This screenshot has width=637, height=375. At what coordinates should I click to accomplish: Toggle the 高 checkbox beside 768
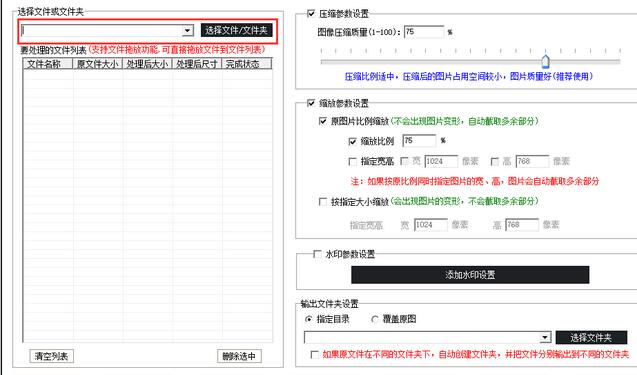(x=494, y=161)
